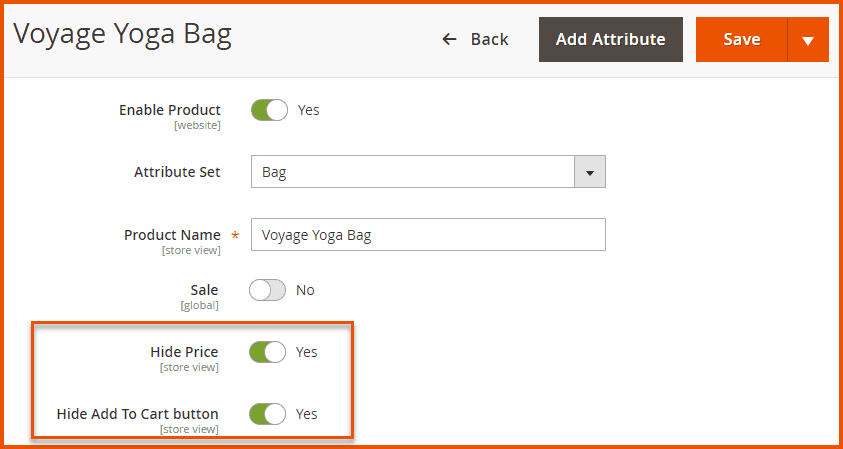Click the Hide Price label

[184, 352]
